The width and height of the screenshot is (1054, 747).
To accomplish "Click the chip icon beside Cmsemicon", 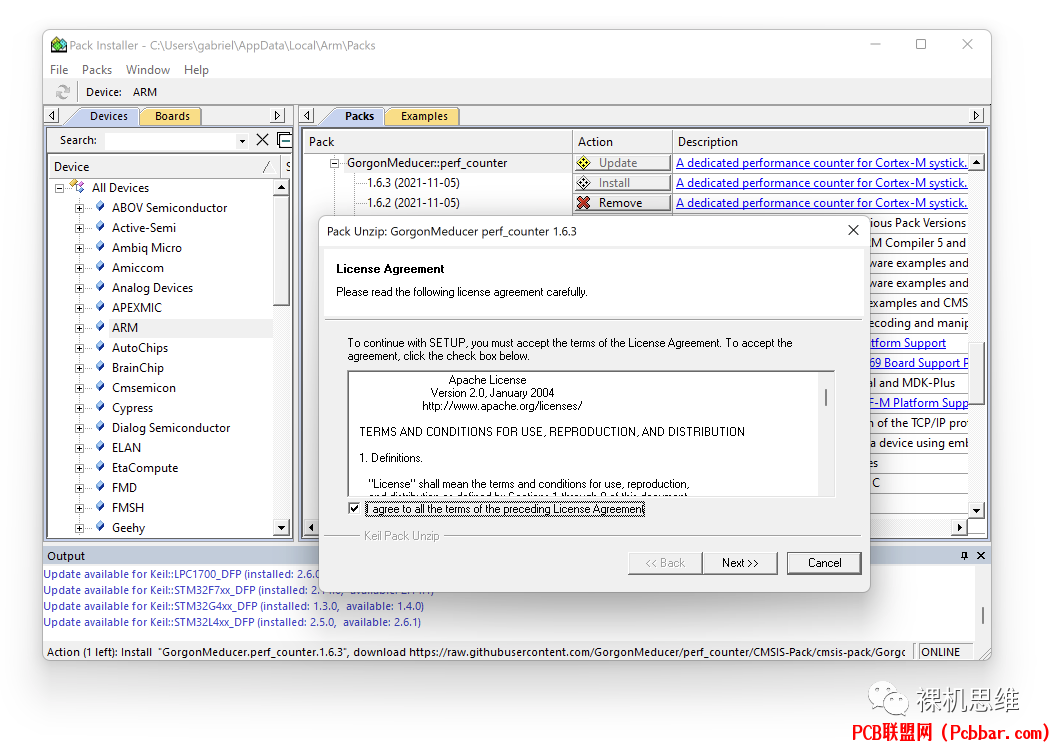I will [x=100, y=387].
